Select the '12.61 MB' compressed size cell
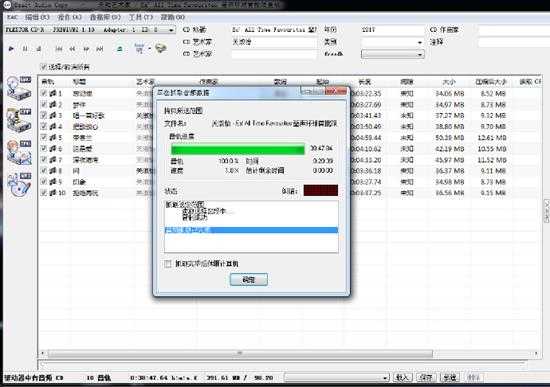 pos(492,138)
